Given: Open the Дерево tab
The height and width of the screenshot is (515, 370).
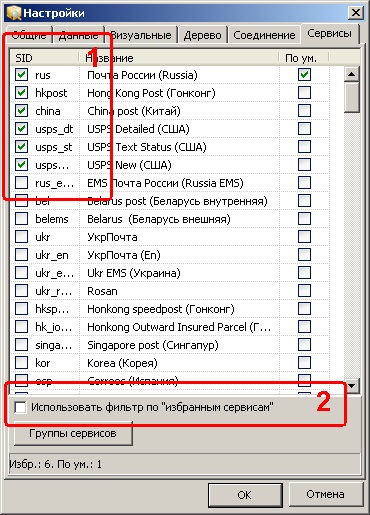Looking at the screenshot, I should [x=202, y=35].
